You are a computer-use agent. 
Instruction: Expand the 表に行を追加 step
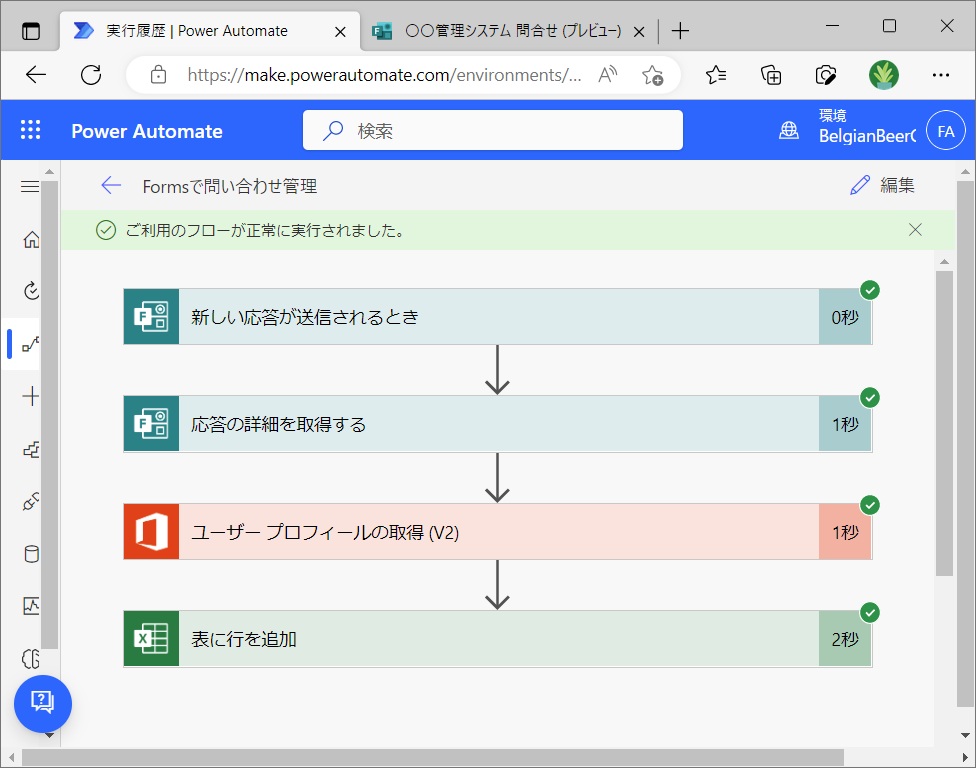tap(498, 639)
